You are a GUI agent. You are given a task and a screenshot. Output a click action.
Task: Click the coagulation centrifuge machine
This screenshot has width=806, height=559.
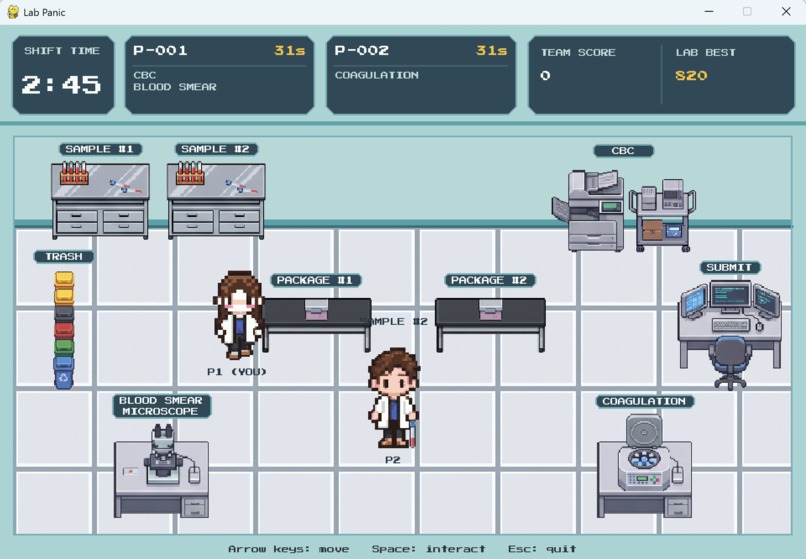click(644, 453)
